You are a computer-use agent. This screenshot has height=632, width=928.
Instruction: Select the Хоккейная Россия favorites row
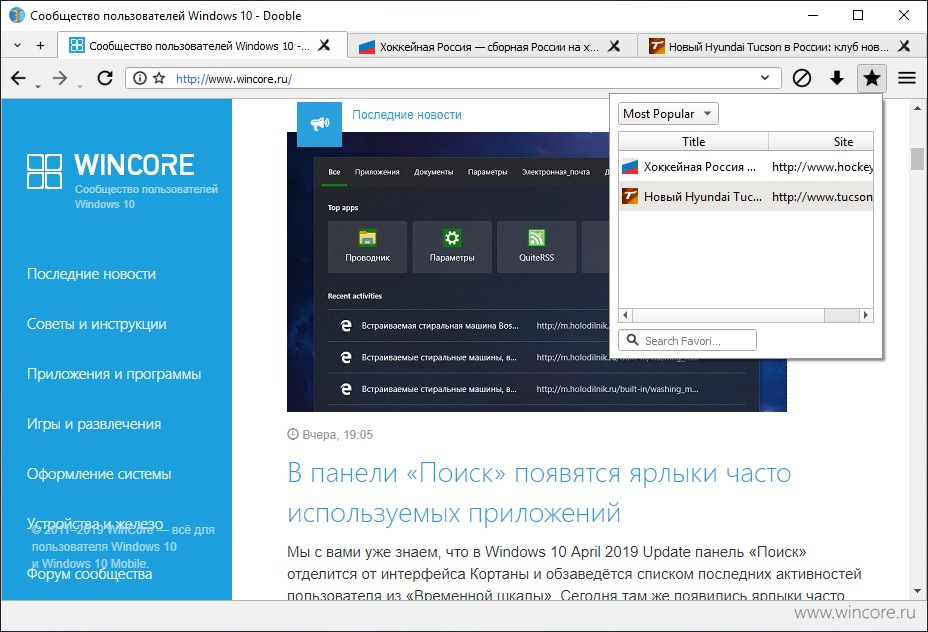click(746, 167)
